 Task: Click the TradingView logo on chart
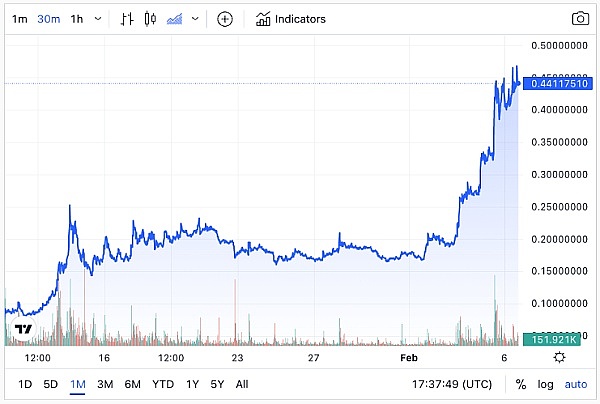tap(24, 329)
